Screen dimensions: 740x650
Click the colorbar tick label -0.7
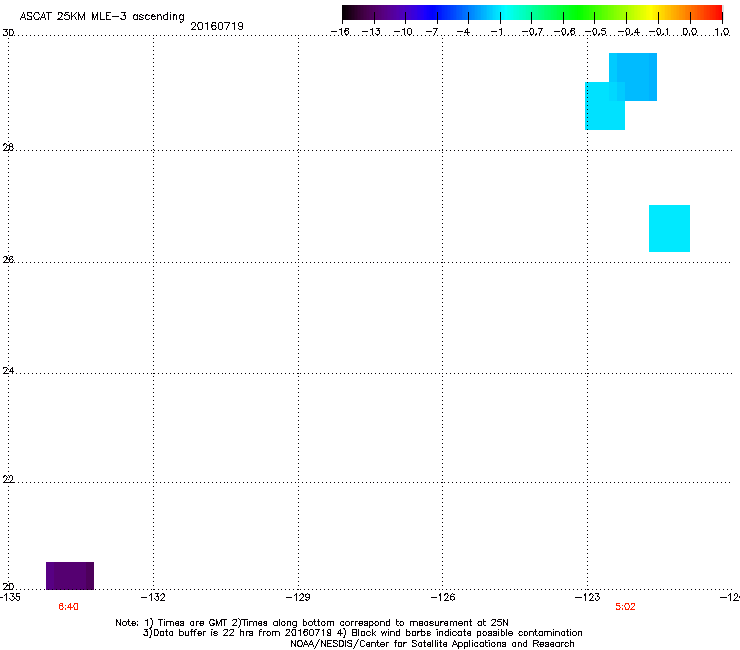click(532, 32)
